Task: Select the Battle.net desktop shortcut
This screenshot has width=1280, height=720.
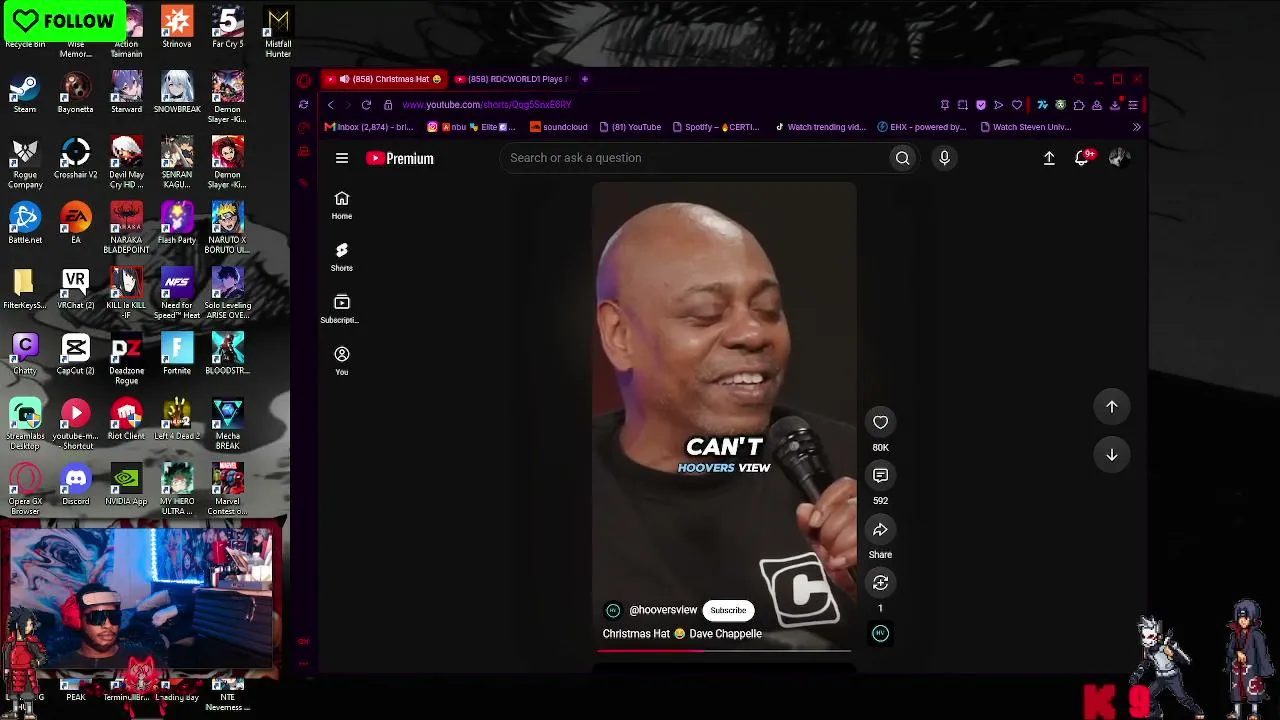Action: pos(25,224)
